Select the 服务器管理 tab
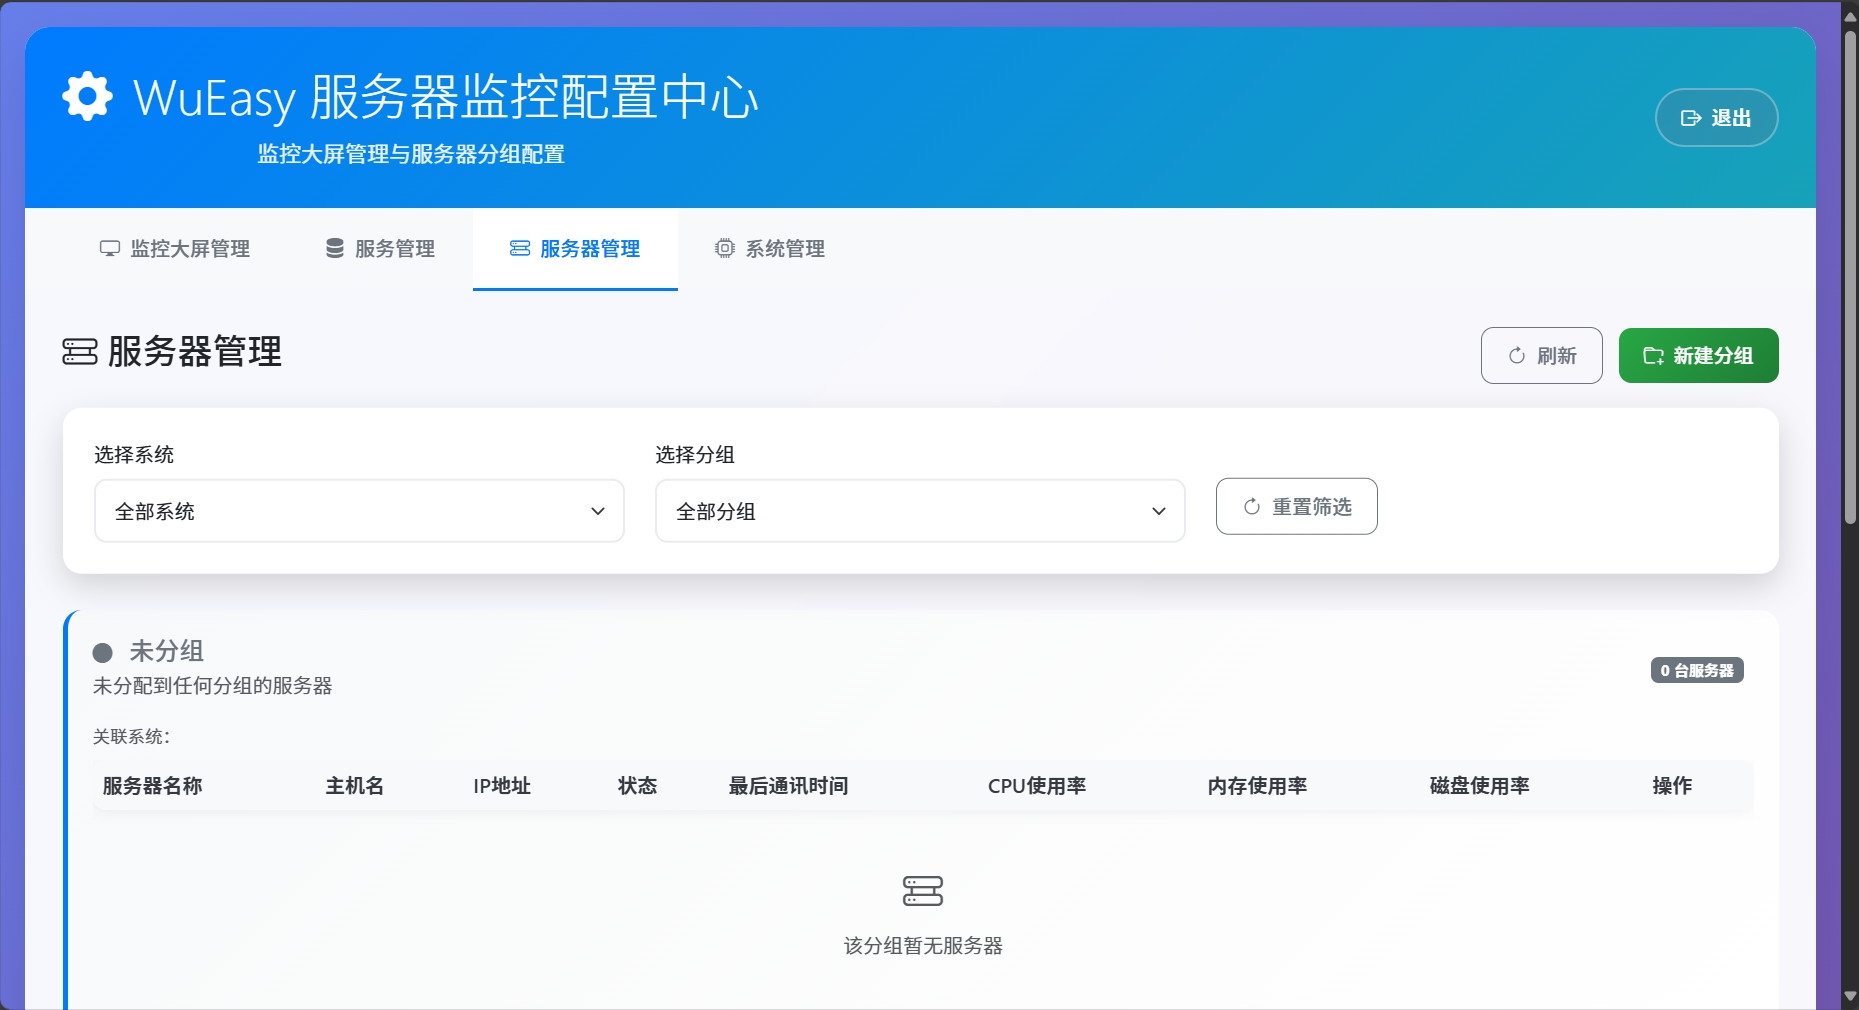The width and height of the screenshot is (1859, 1010). (575, 249)
